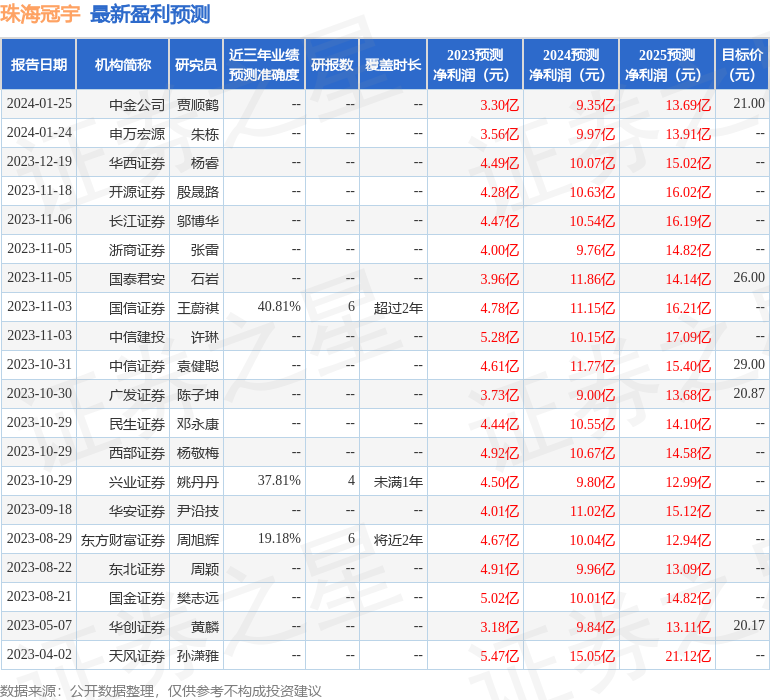Viewport: 770px width, 700px height.
Task: Click the 2023预测净利润 column header
Action: [x=475, y=64]
